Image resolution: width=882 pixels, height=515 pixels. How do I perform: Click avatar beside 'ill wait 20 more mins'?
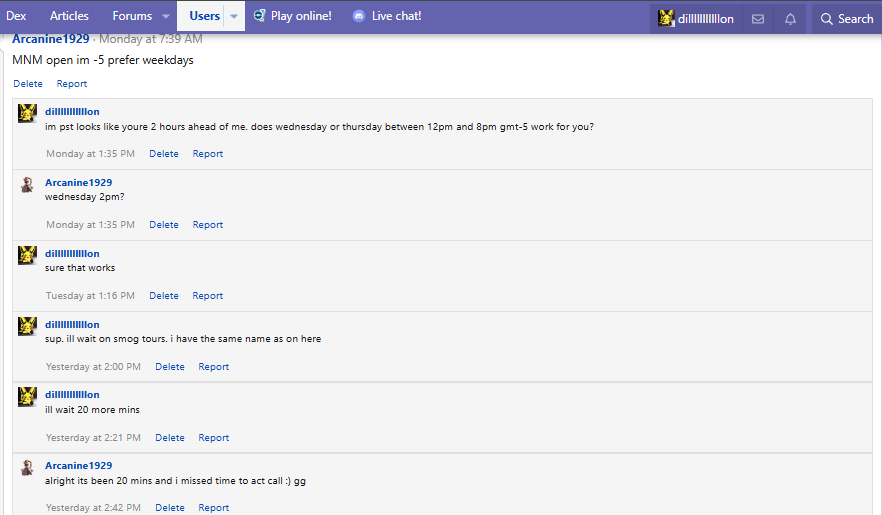coord(27,396)
